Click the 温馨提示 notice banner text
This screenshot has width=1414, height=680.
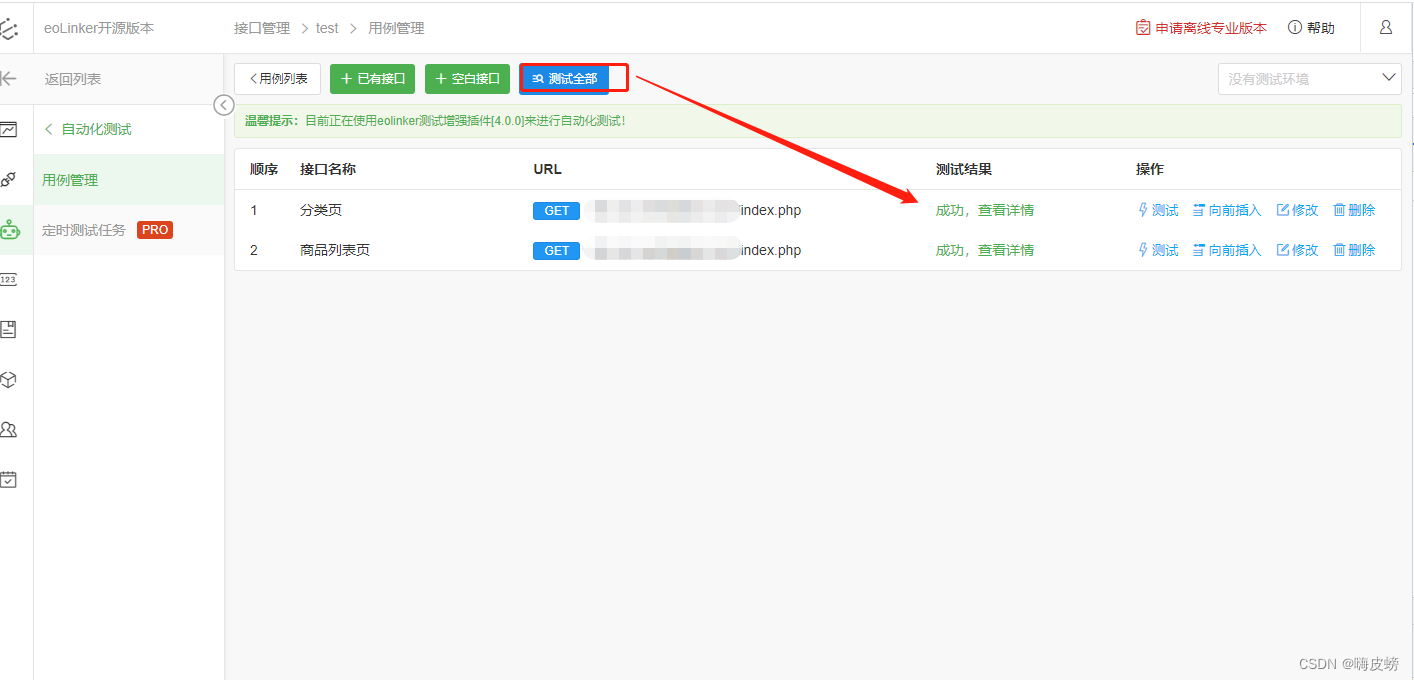[x=435, y=121]
